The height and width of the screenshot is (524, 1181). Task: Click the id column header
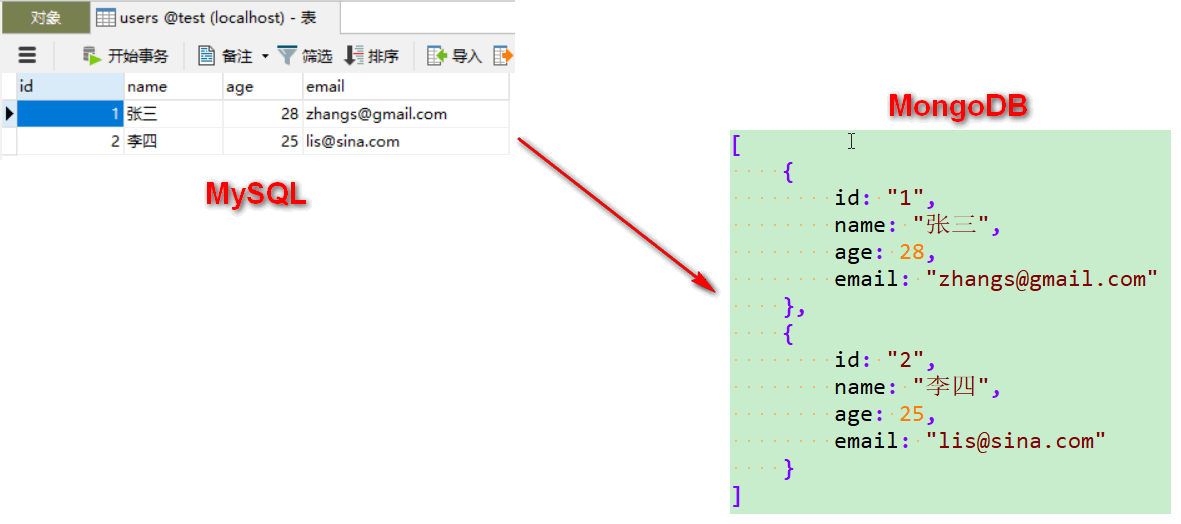coord(70,87)
